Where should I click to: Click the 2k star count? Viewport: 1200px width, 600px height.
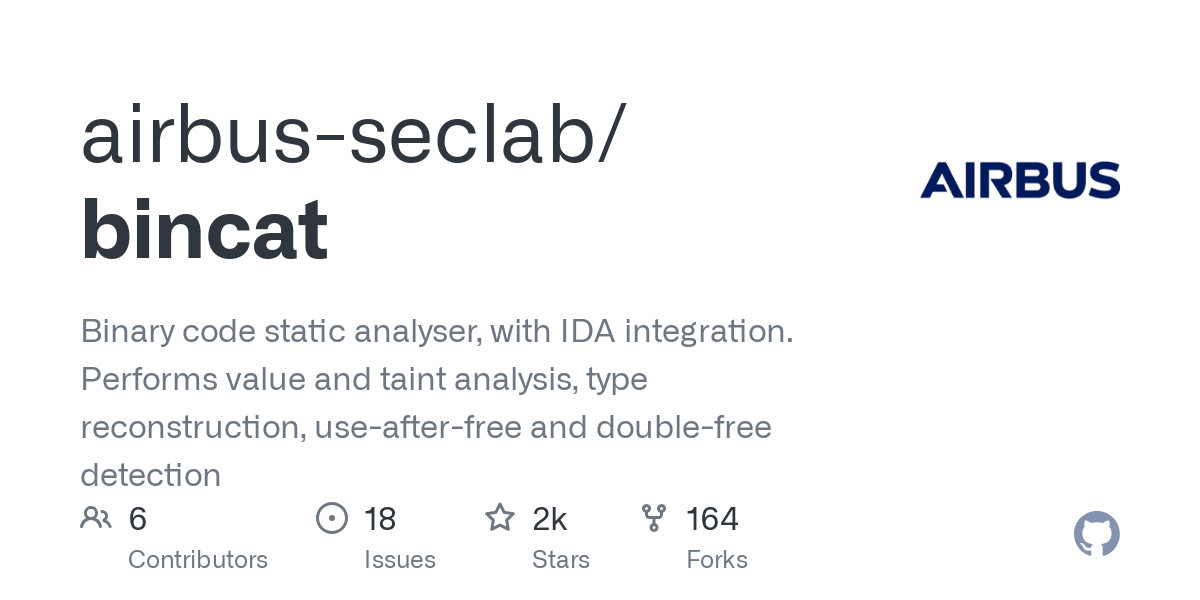pyautogui.click(x=550, y=519)
